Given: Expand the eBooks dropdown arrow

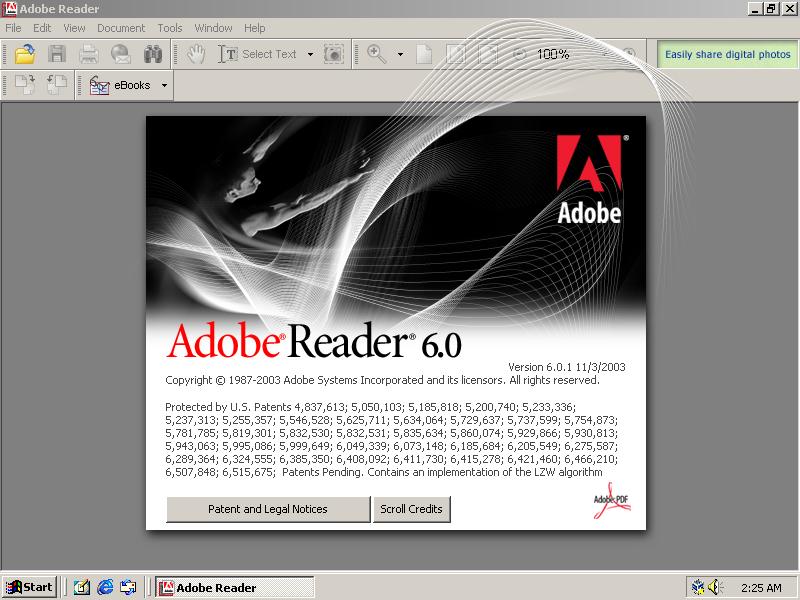Looking at the screenshot, I should click(164, 85).
